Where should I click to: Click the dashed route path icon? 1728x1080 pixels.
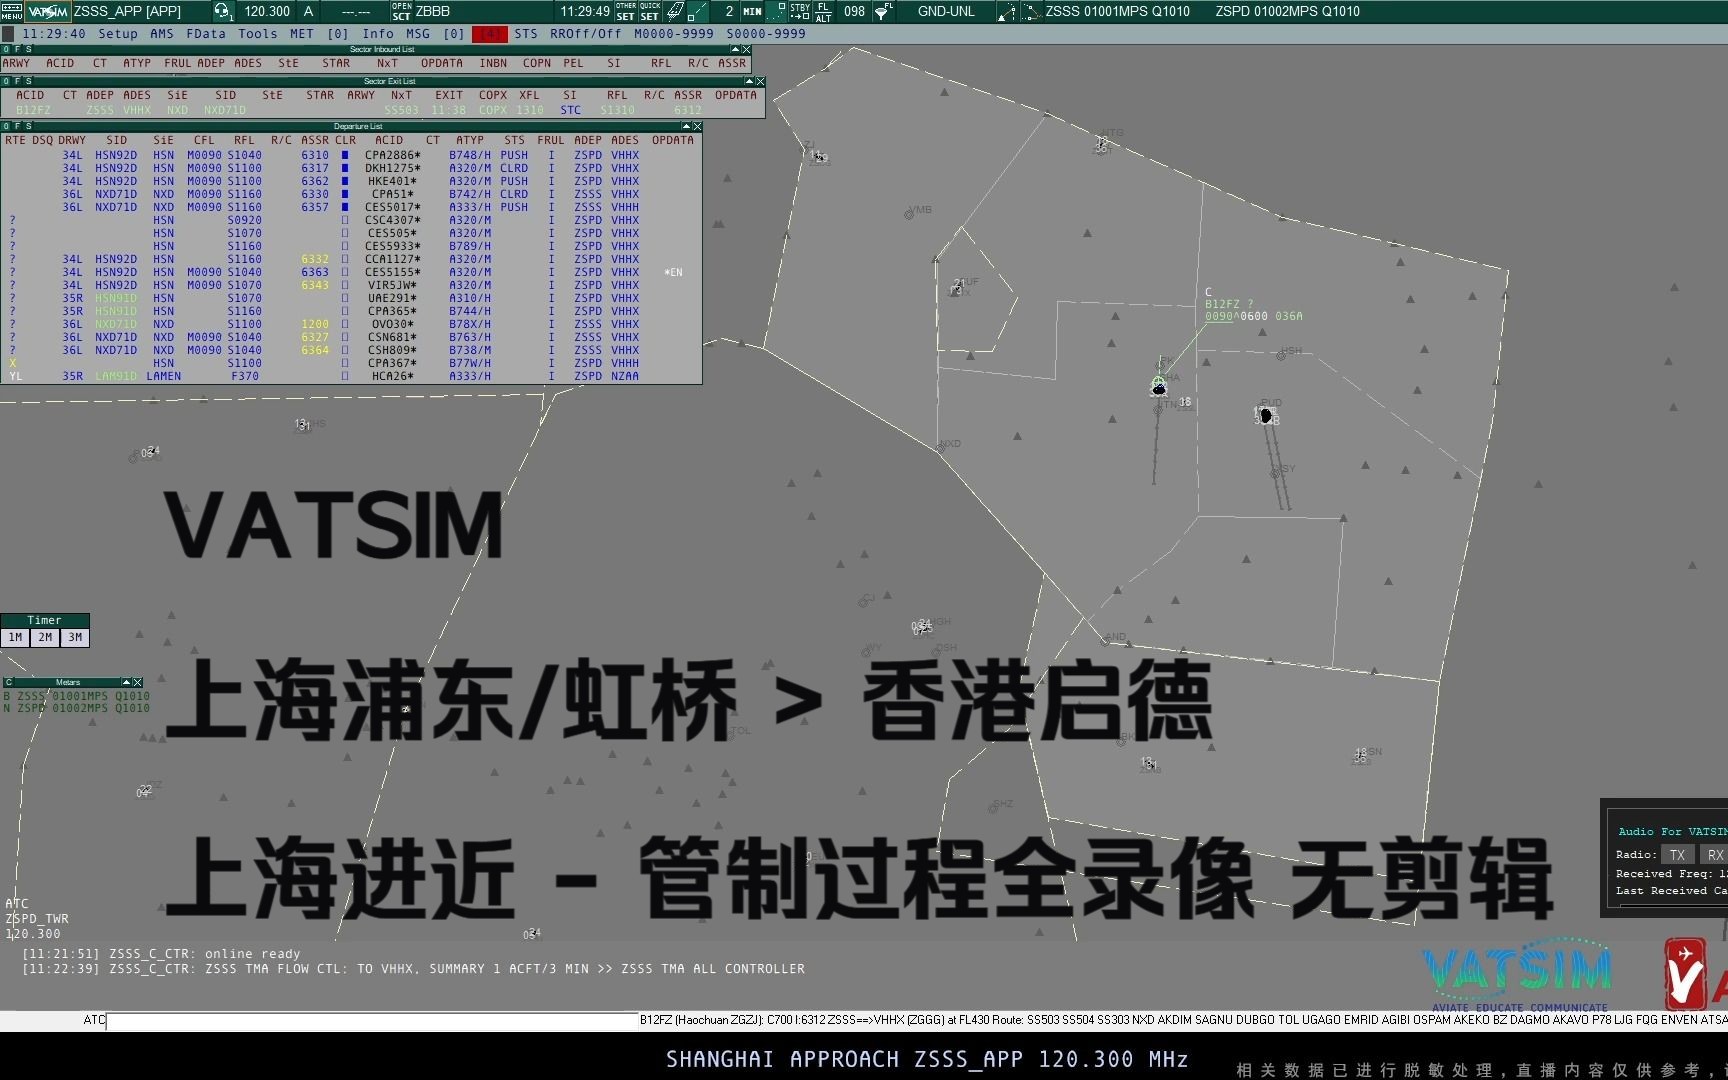tap(1031, 12)
